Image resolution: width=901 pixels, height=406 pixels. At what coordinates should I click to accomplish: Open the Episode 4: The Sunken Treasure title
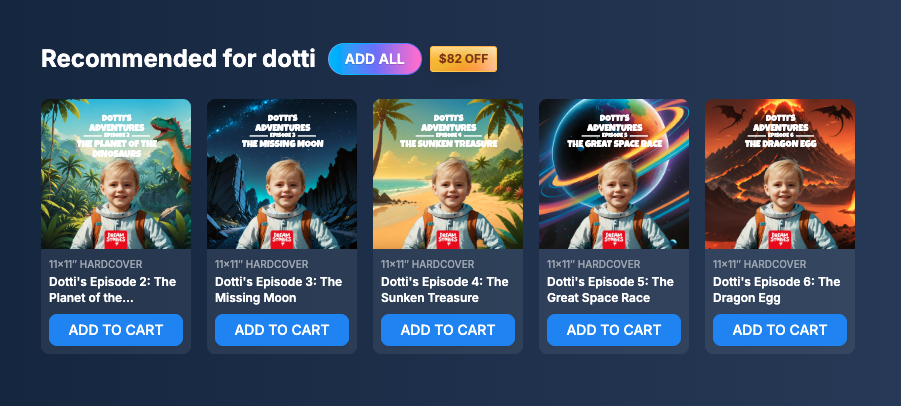click(x=445, y=290)
